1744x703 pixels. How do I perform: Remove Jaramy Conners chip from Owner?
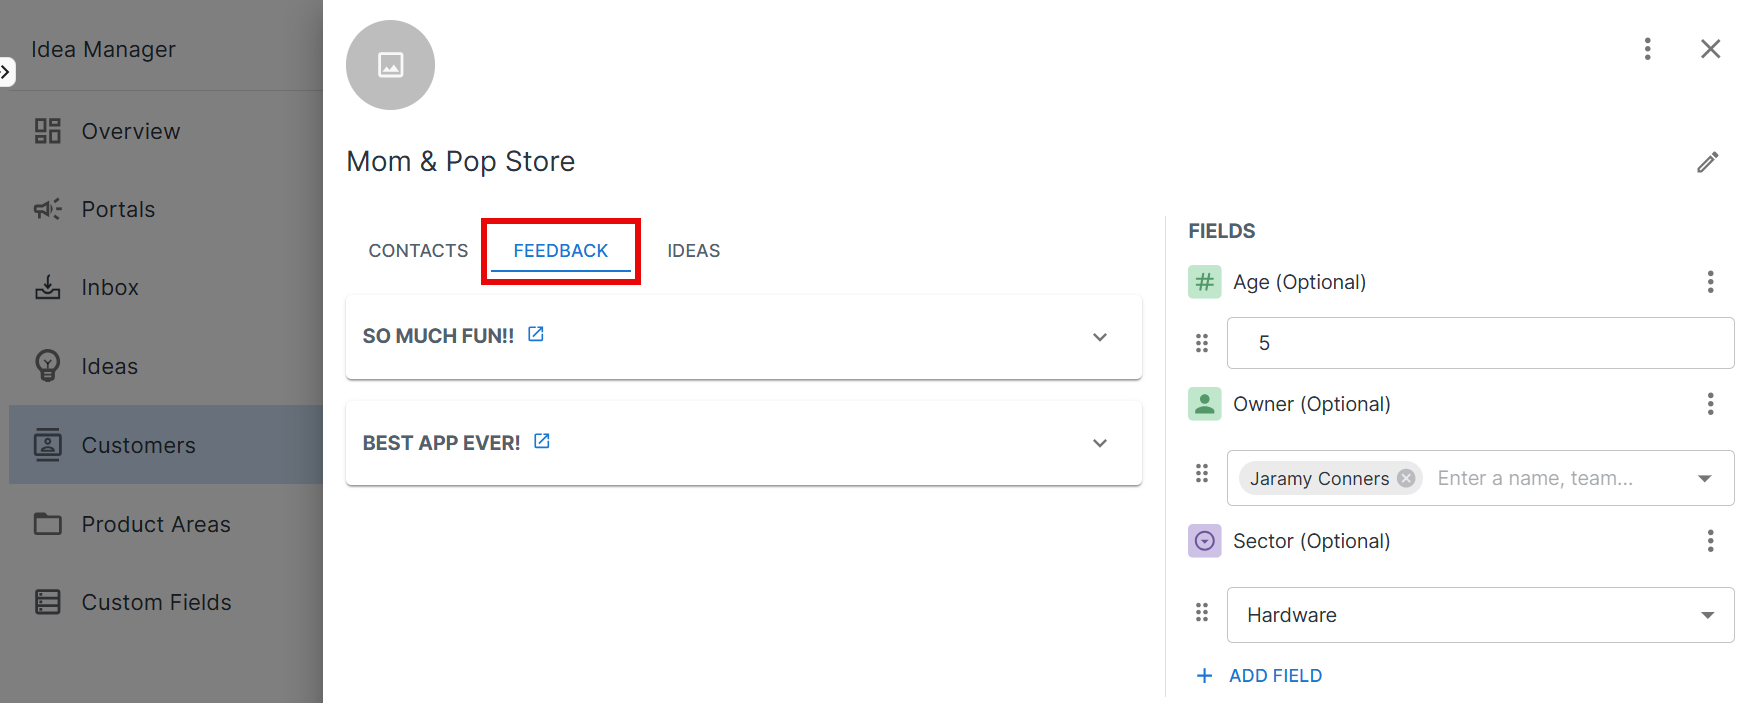(1406, 478)
